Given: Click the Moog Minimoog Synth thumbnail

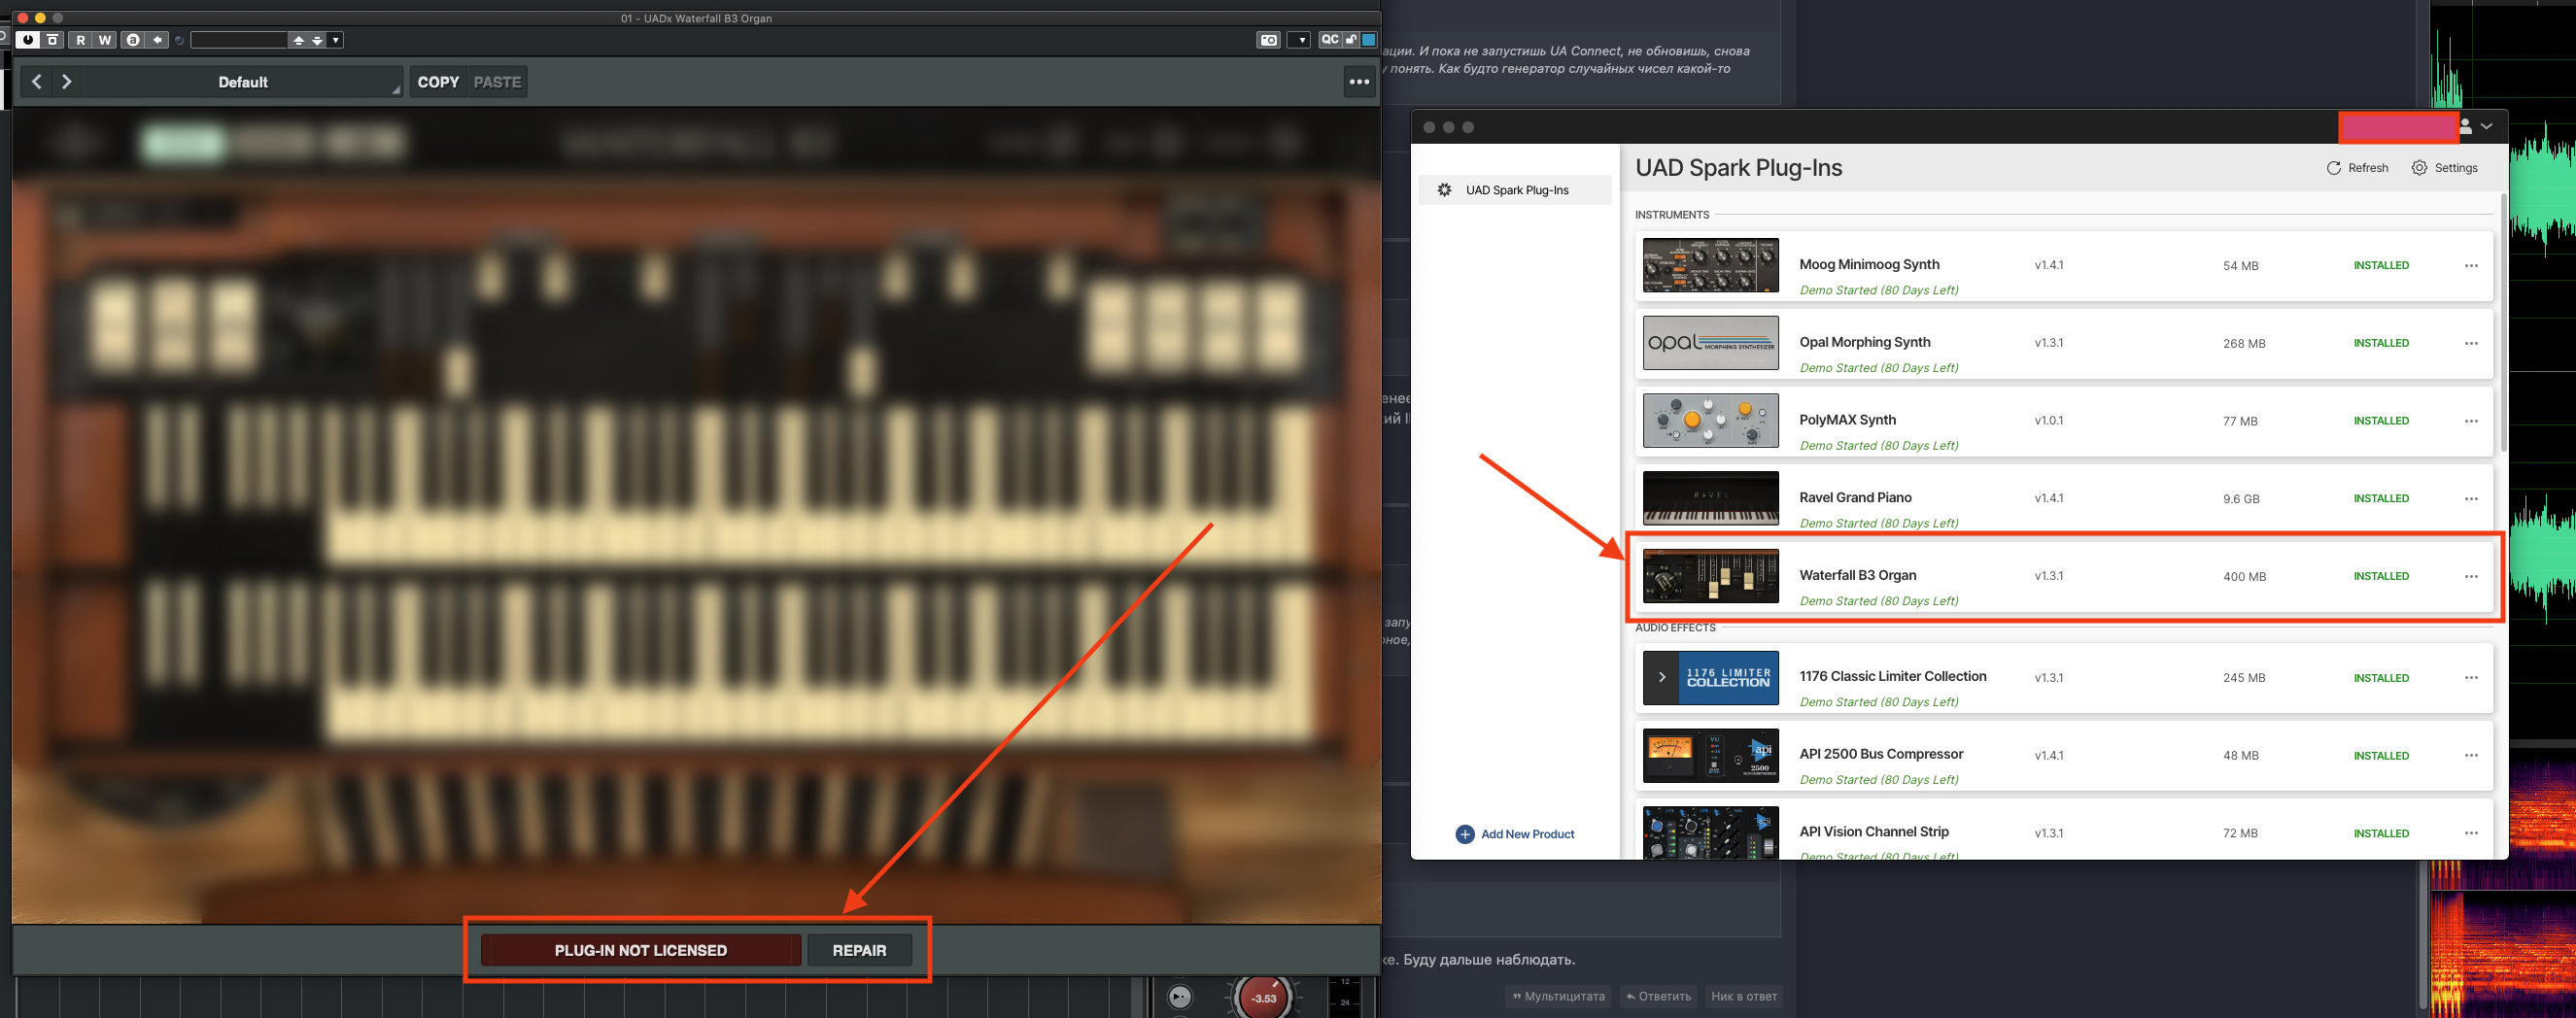Looking at the screenshot, I should (1710, 265).
